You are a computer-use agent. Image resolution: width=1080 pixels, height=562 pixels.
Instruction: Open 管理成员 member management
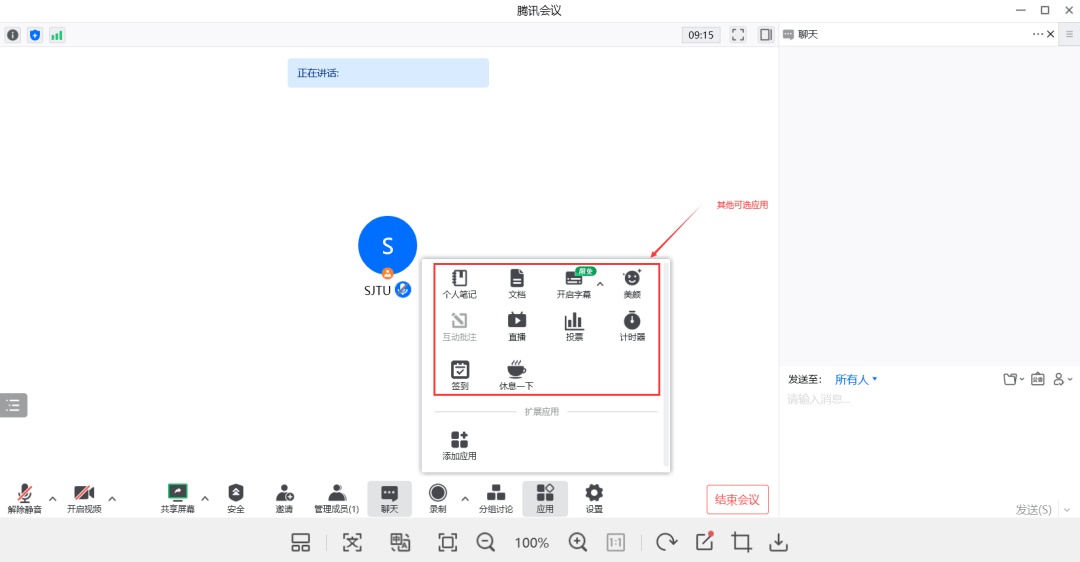coord(337,498)
